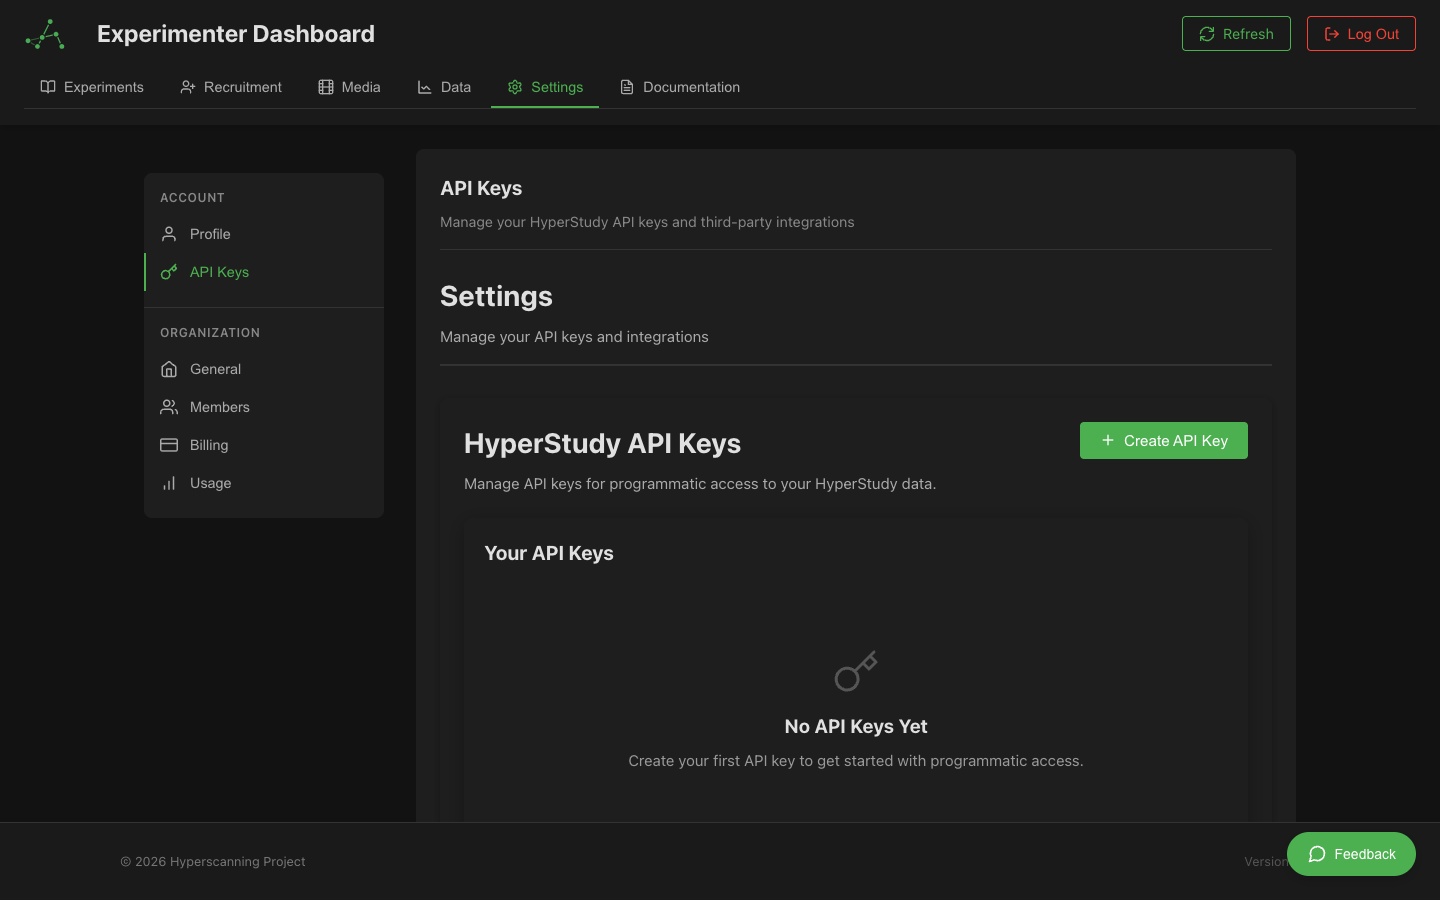This screenshot has width=1440, height=900.
Task: Click the HyperStudy logo icon
Action: (43, 33)
